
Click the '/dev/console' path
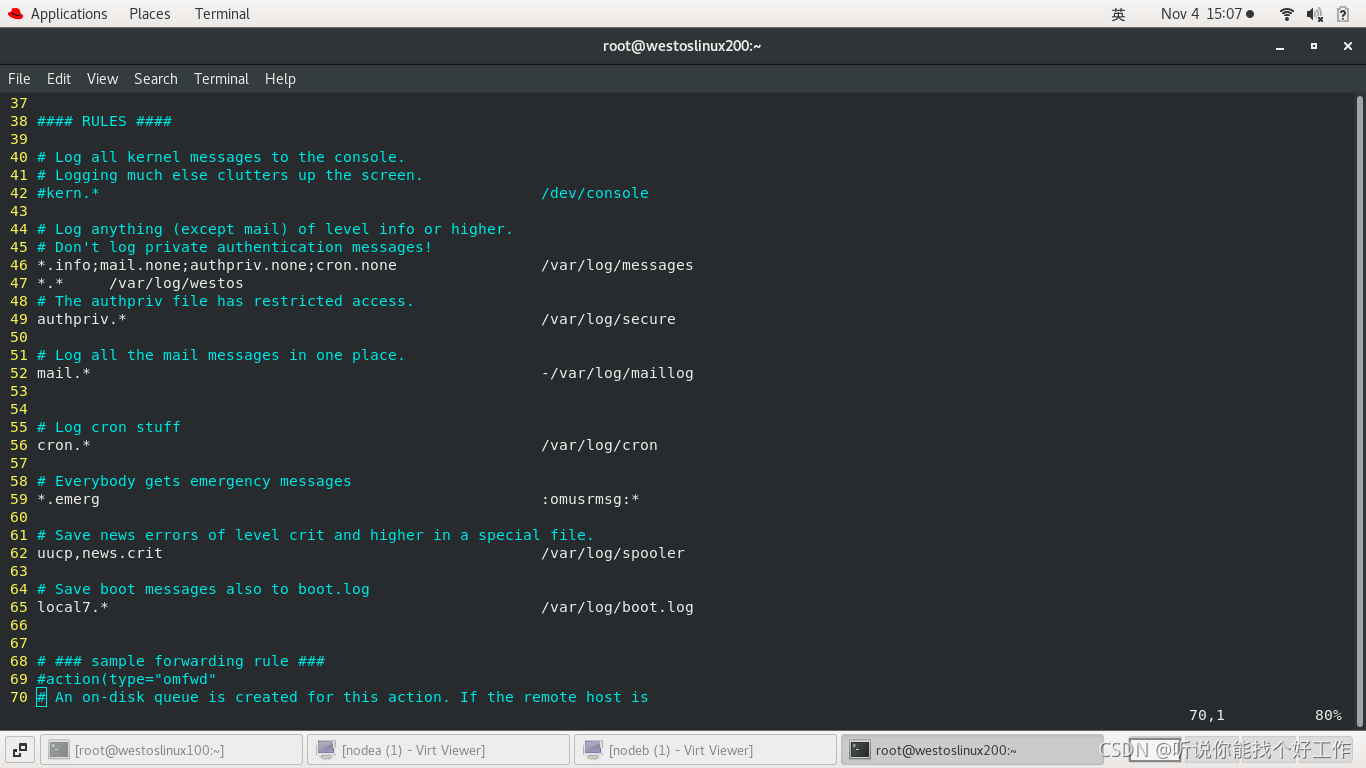[x=595, y=193]
